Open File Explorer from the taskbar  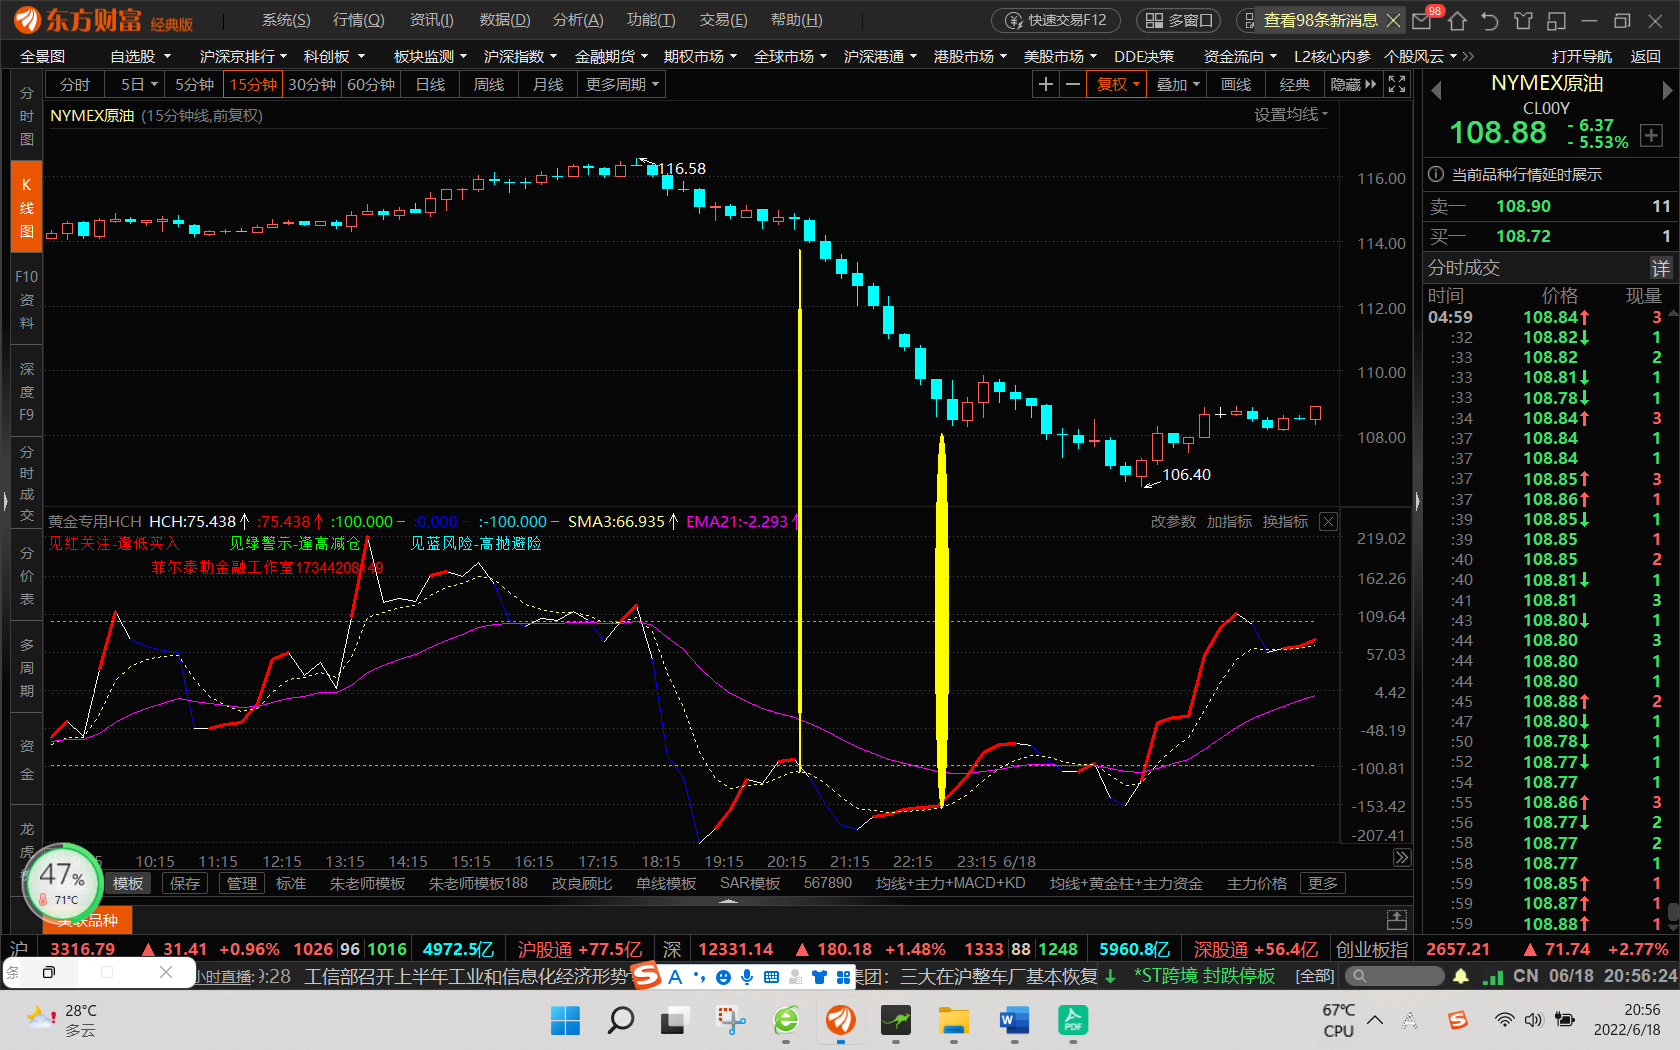954,1020
